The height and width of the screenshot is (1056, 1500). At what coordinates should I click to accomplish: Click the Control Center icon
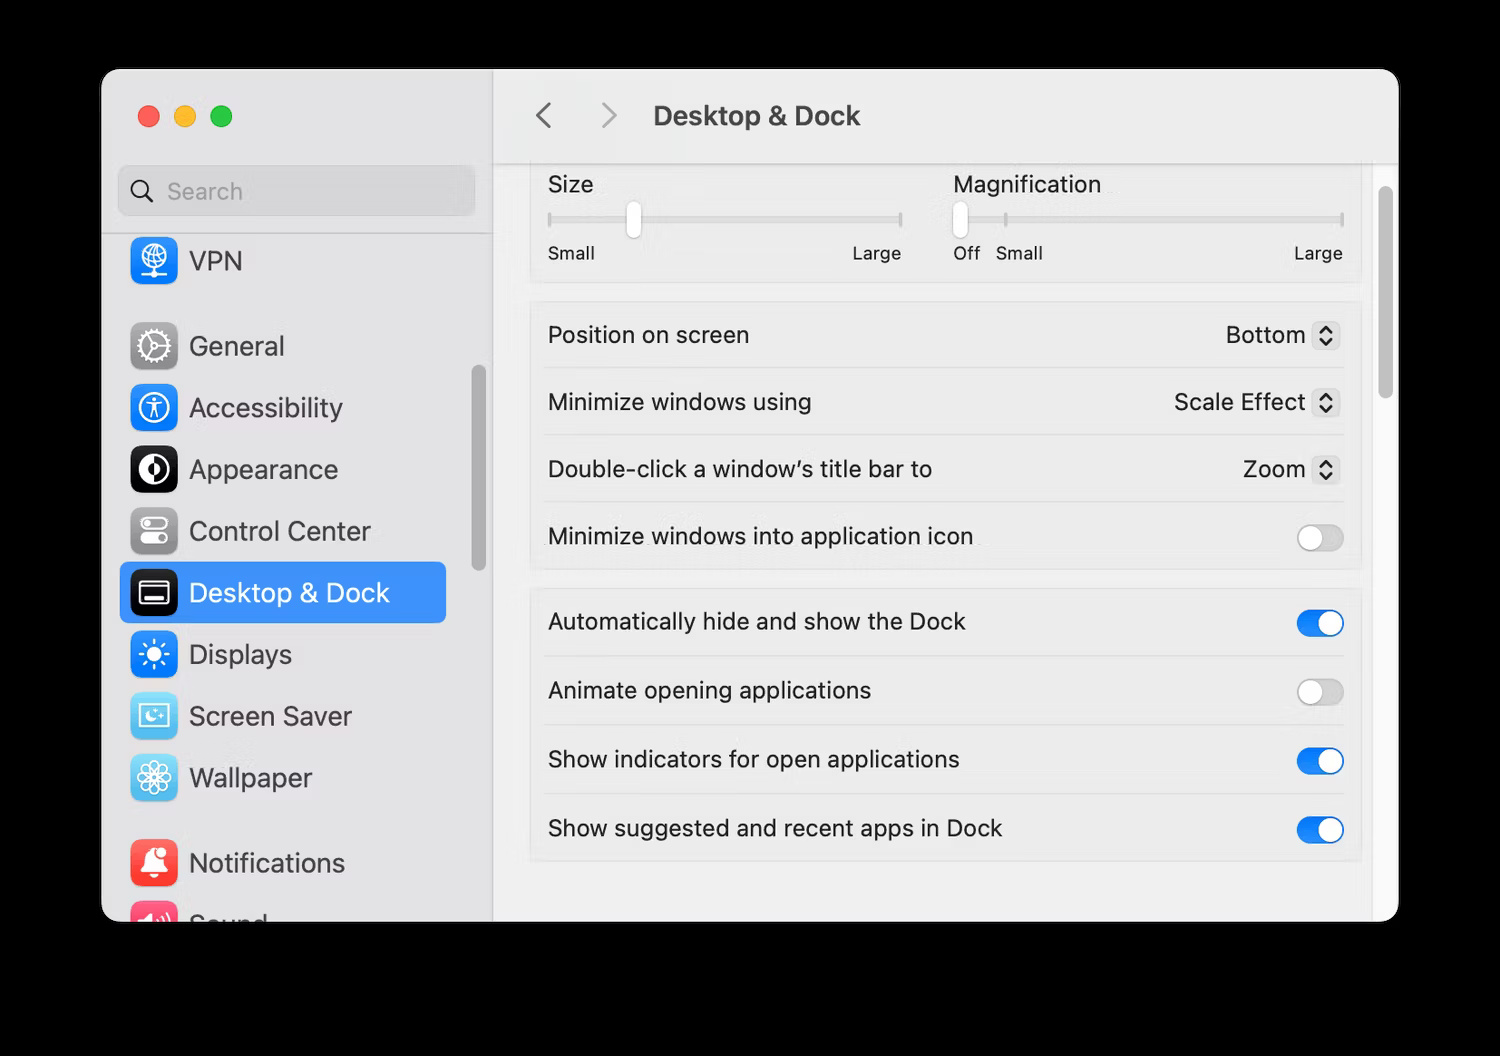(x=154, y=531)
